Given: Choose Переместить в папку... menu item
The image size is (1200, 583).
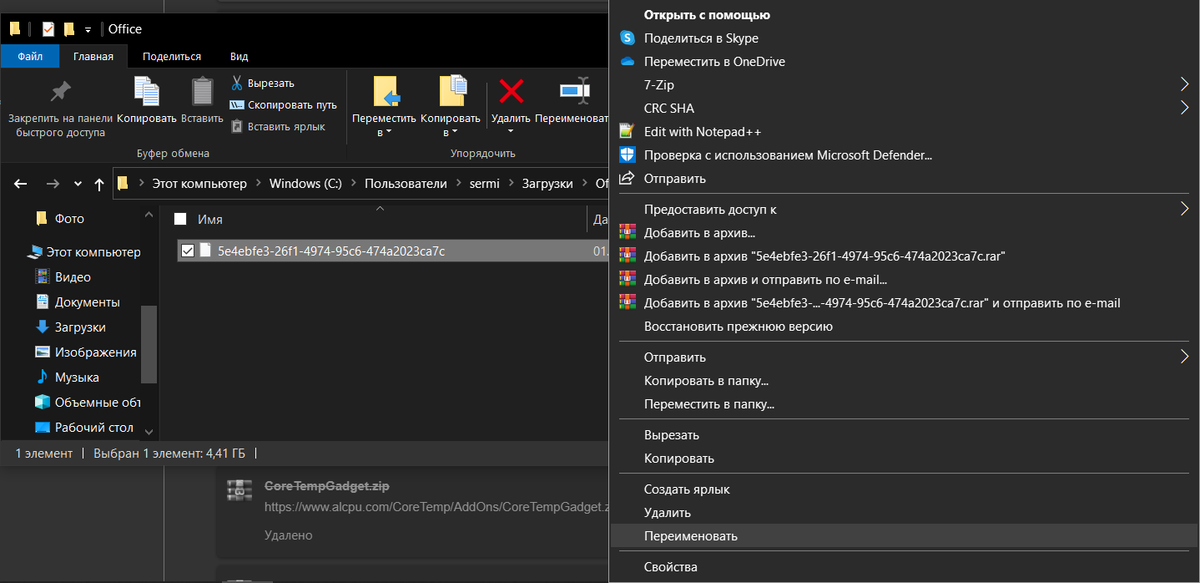Looking at the screenshot, I should [x=709, y=404].
